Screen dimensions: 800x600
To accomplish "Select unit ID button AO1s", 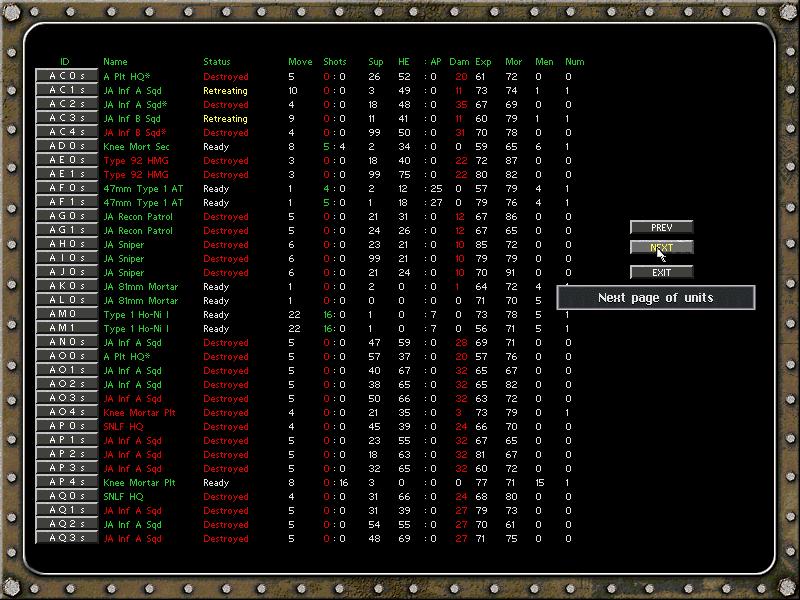I will pyautogui.click(x=67, y=370).
